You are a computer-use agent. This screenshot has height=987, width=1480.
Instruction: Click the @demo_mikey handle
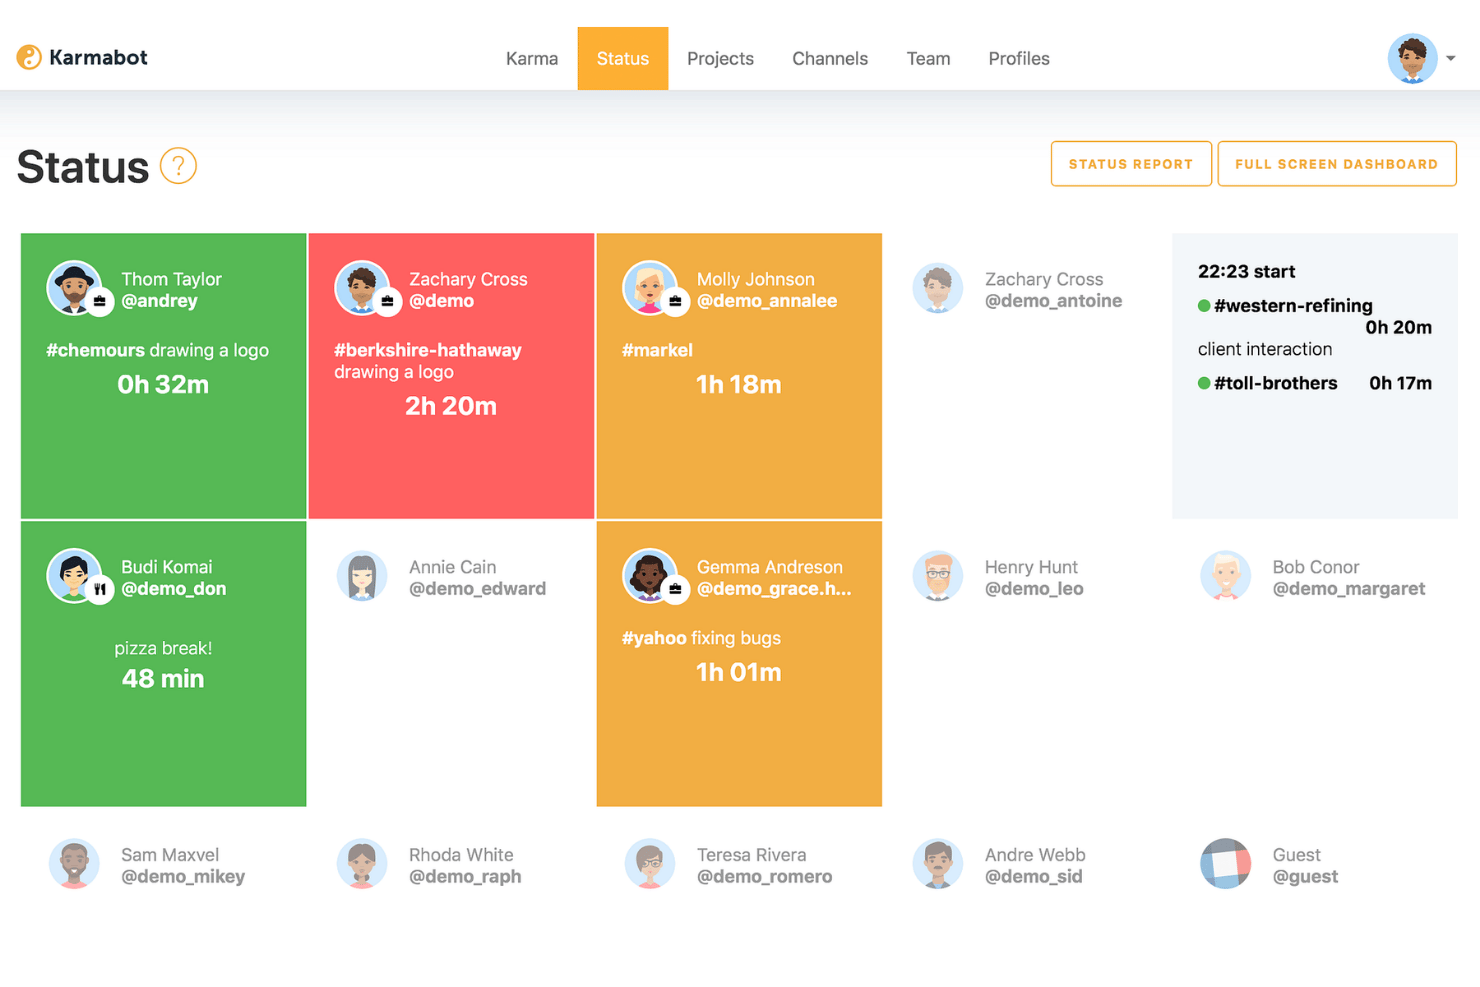click(x=183, y=877)
